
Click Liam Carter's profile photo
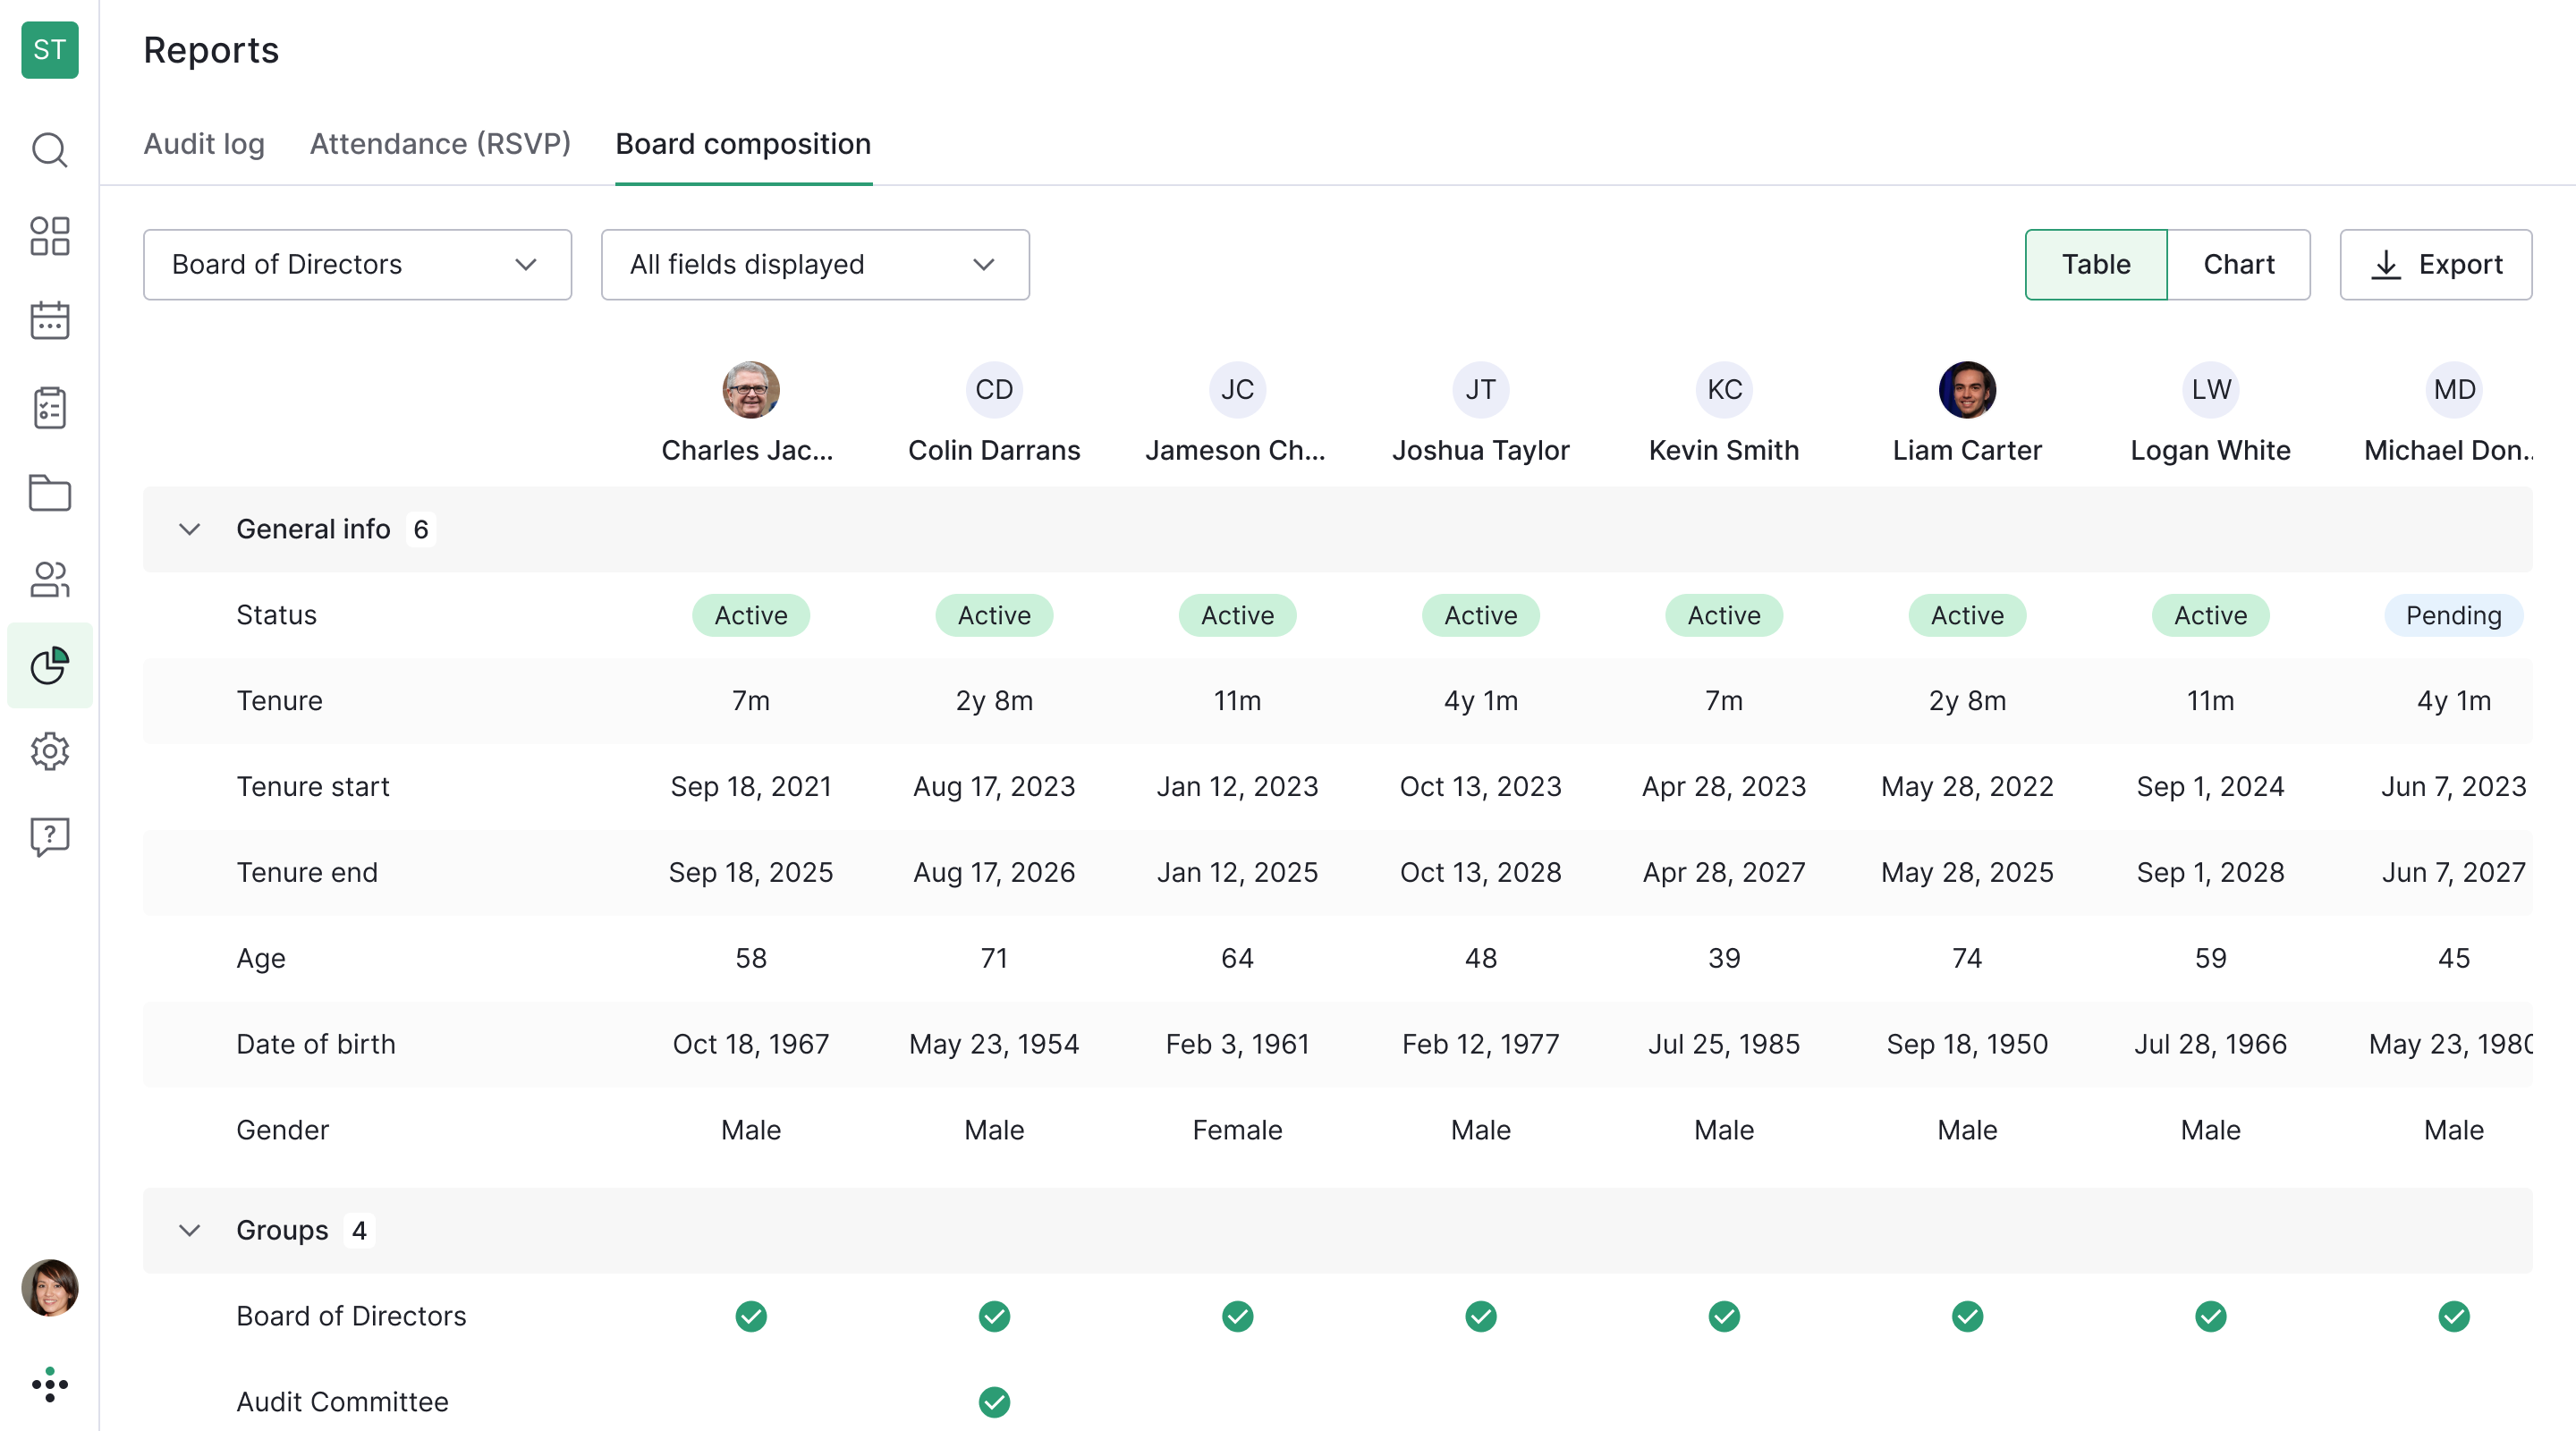click(1966, 390)
